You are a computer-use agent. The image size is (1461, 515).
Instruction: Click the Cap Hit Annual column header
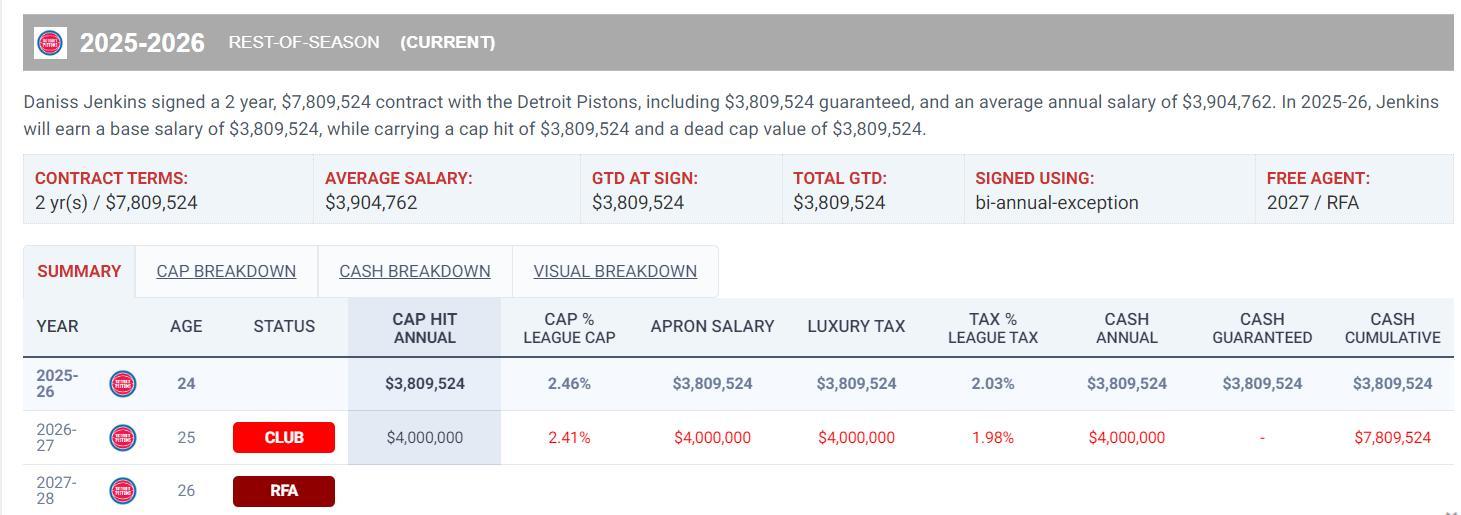click(x=425, y=327)
